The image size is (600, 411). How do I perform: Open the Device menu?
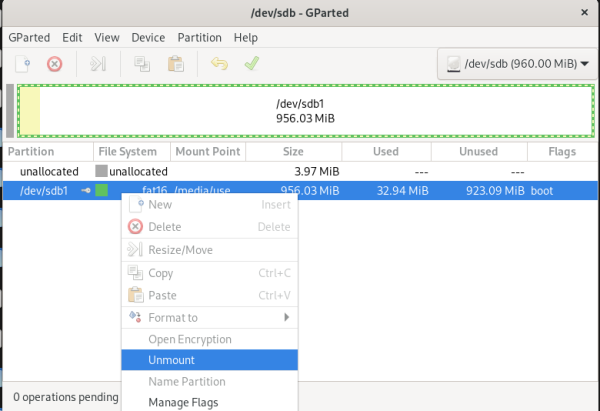pyautogui.click(x=148, y=37)
